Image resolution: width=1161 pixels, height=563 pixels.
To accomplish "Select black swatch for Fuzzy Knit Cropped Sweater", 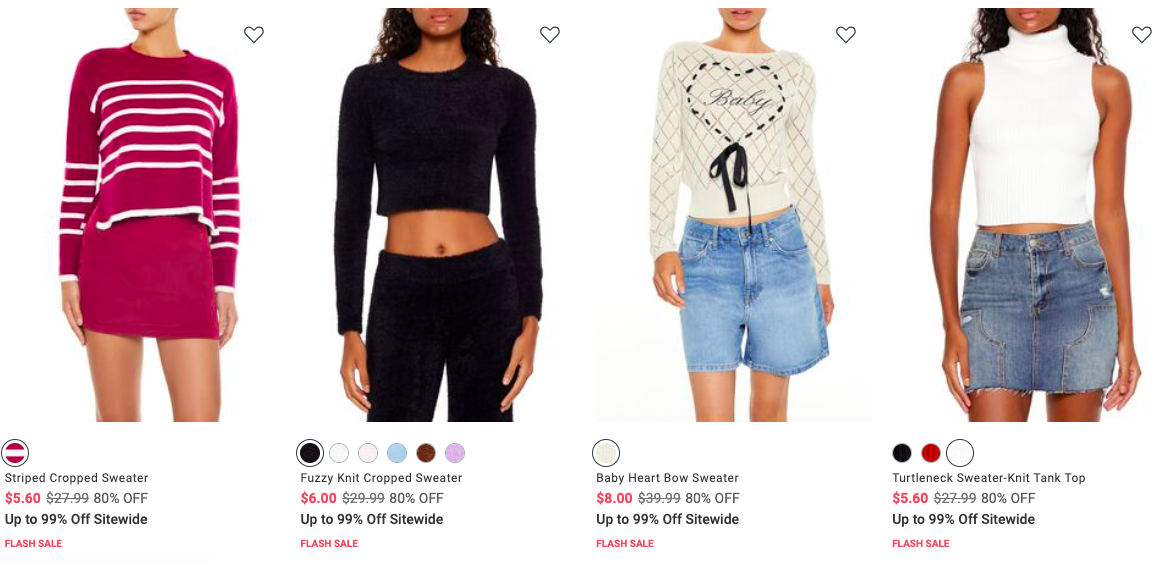I will click(310, 453).
